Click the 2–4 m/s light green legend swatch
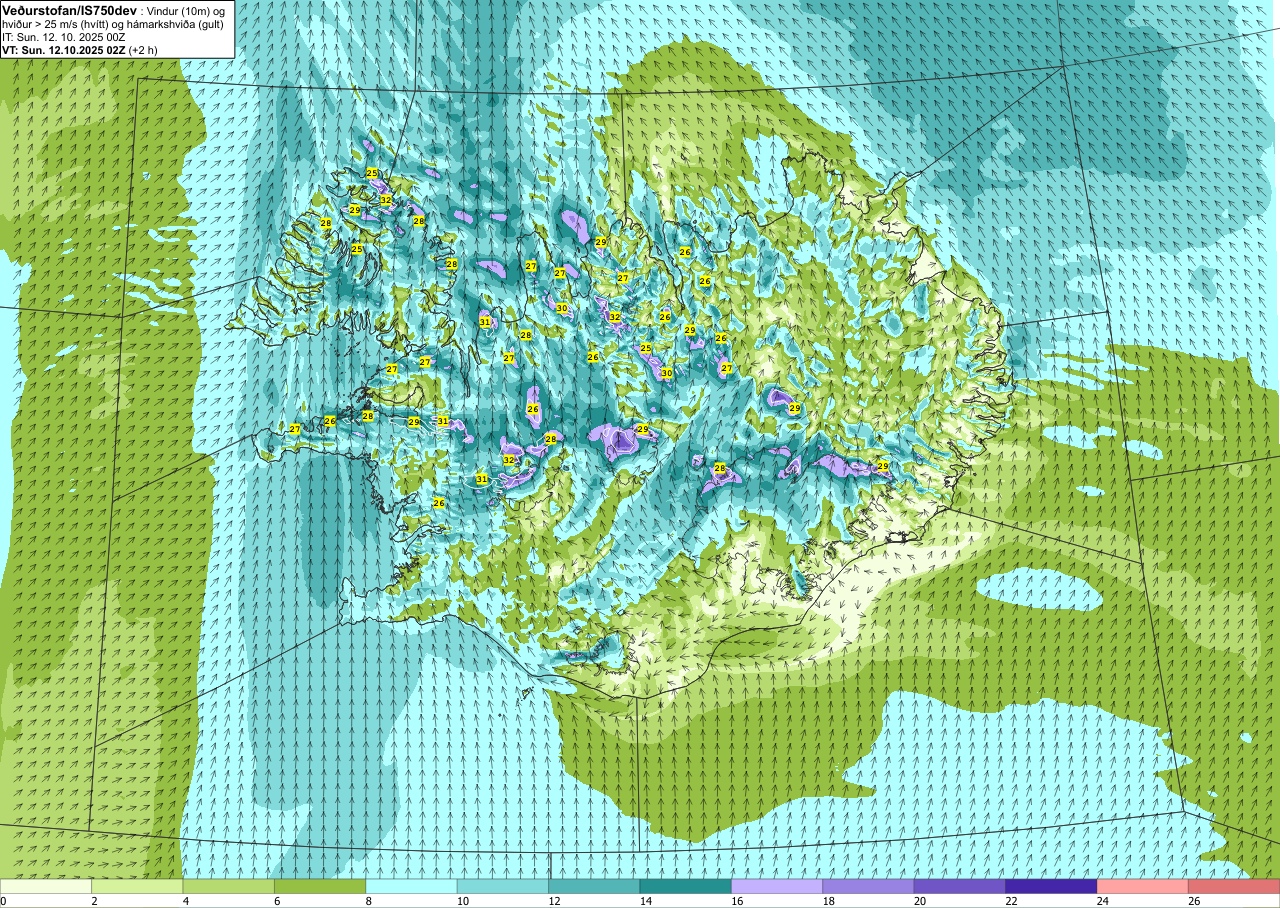The height and width of the screenshot is (908, 1280). click(x=137, y=887)
